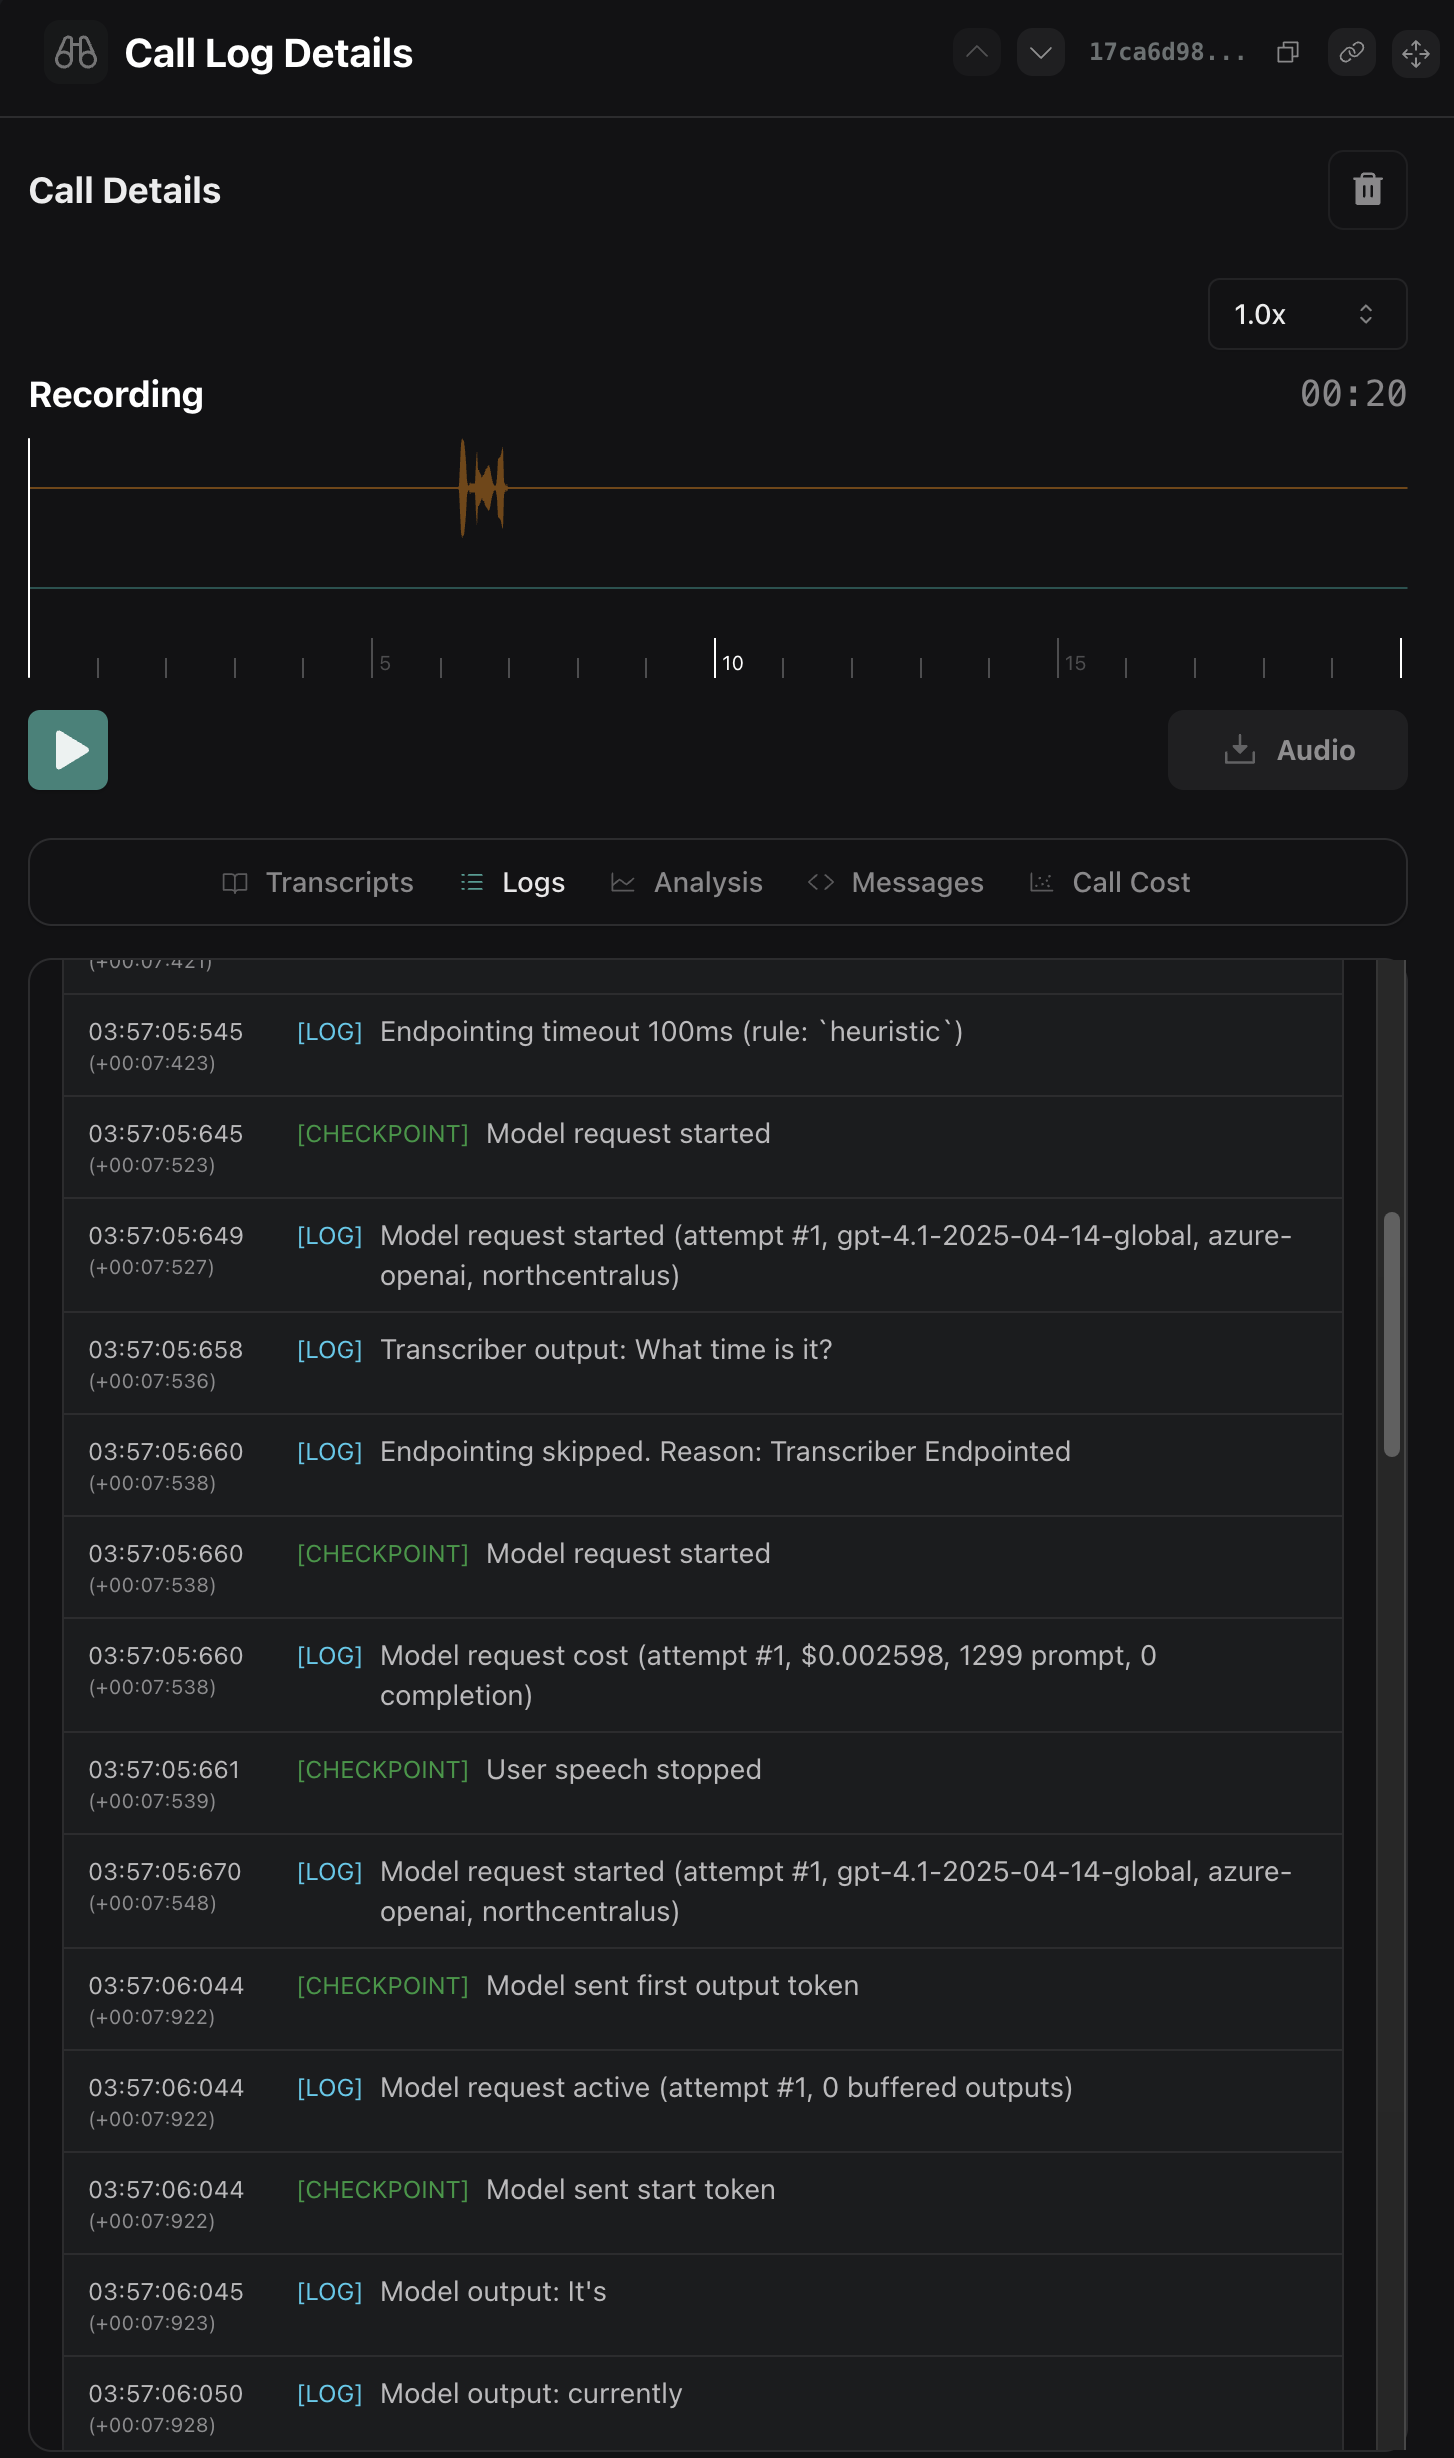Image resolution: width=1454 pixels, height=2458 pixels.
Task: Switch to the Transcripts tab
Action: (318, 882)
